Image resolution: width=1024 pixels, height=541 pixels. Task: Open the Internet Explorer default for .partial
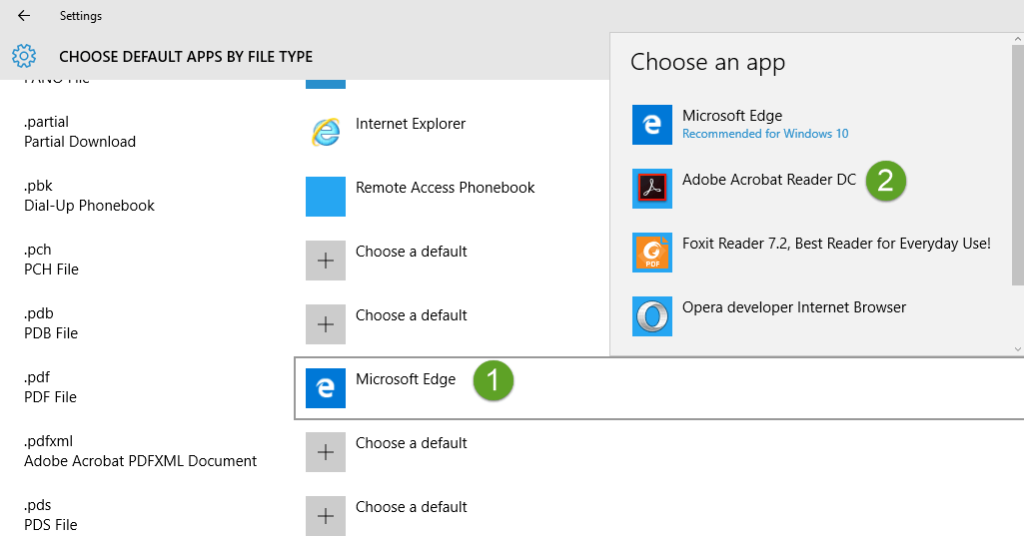(x=410, y=123)
